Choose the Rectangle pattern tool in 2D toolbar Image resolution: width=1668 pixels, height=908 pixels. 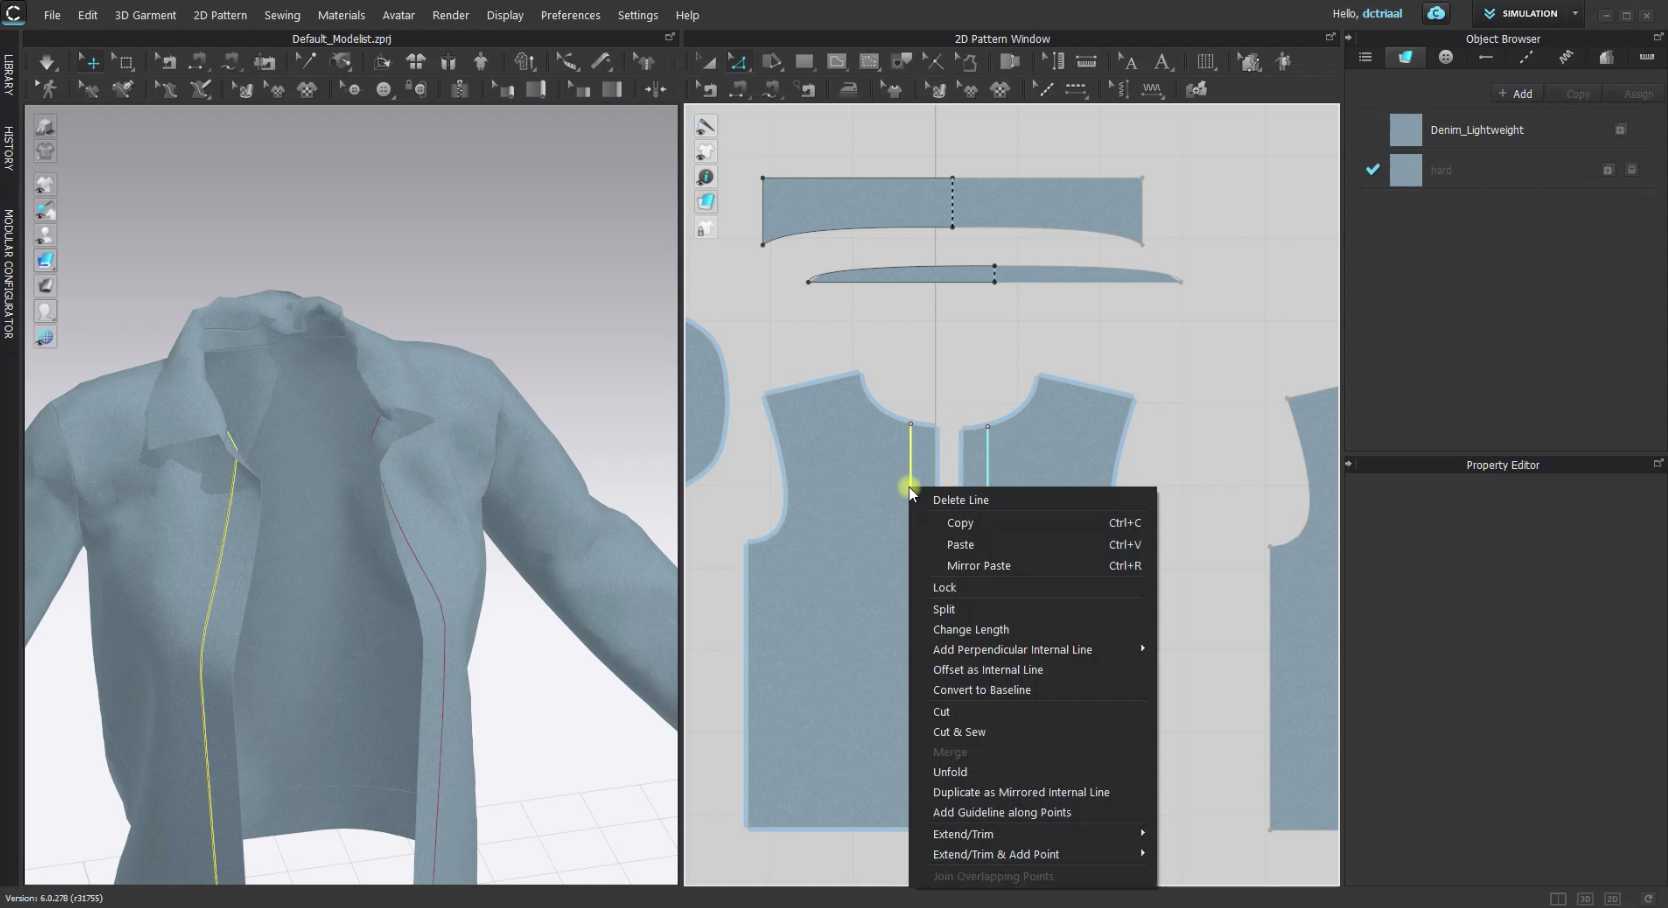pos(804,62)
